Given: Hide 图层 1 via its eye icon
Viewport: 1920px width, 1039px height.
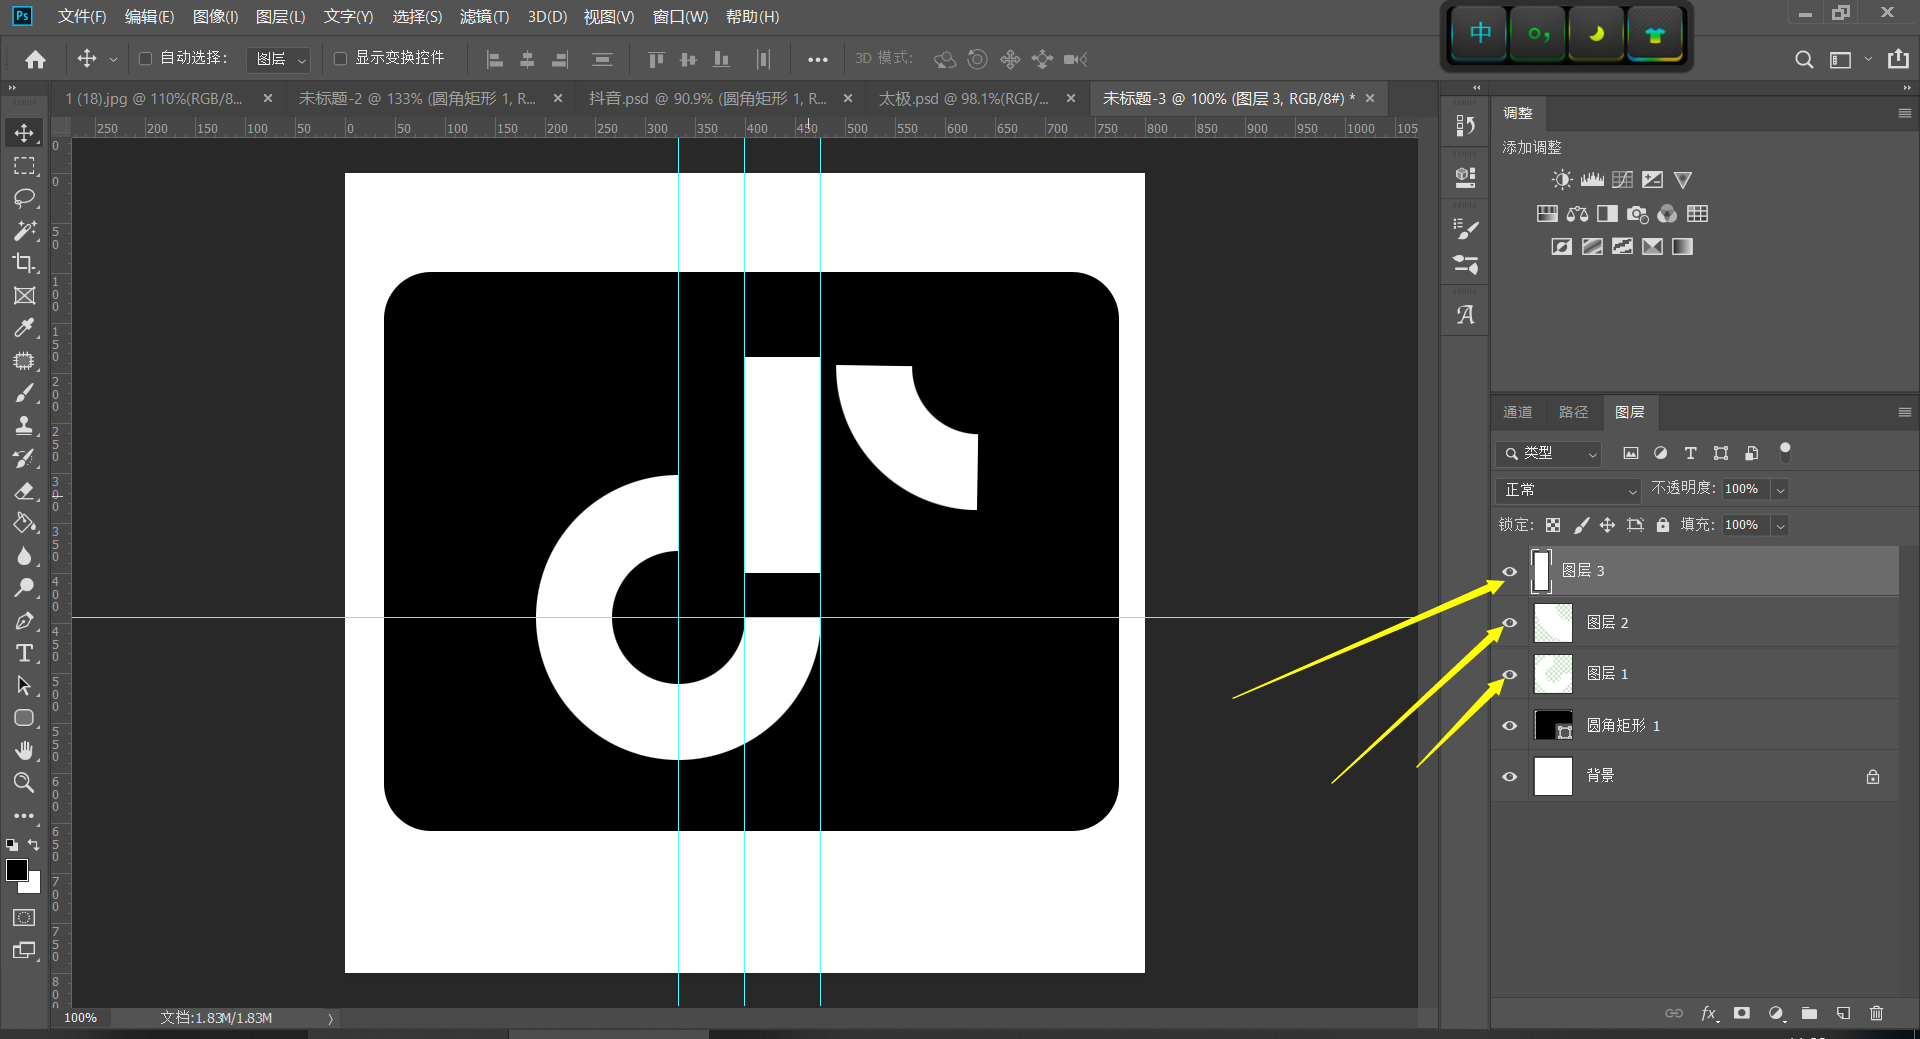Looking at the screenshot, I should tap(1510, 675).
